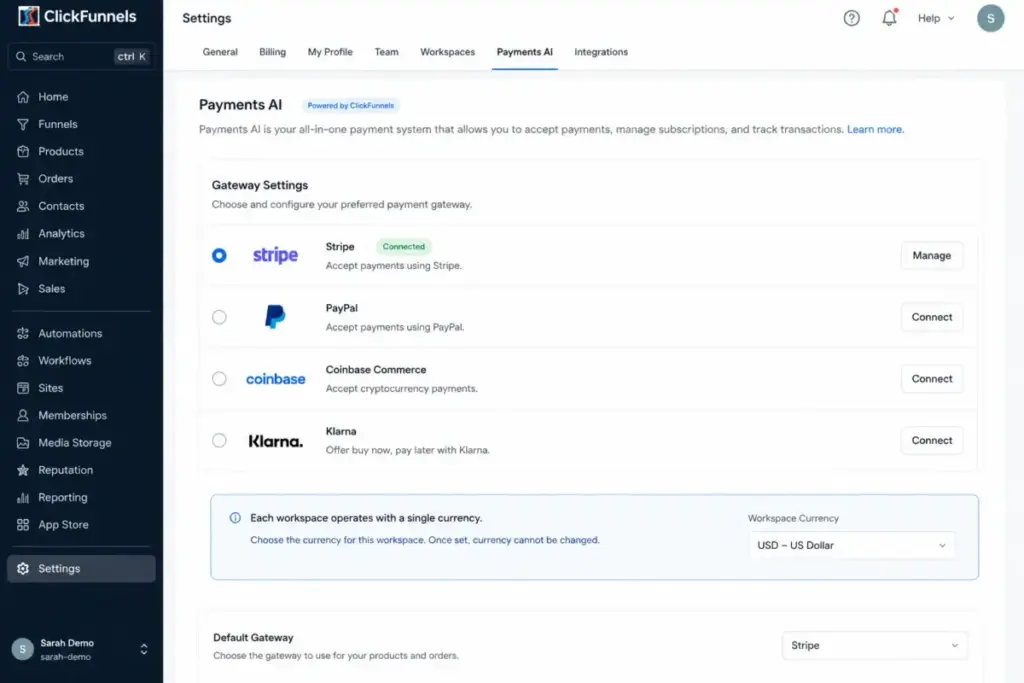The image size is (1024, 683).
Task: Click the Automations icon
Action: pyautogui.click(x=23, y=334)
